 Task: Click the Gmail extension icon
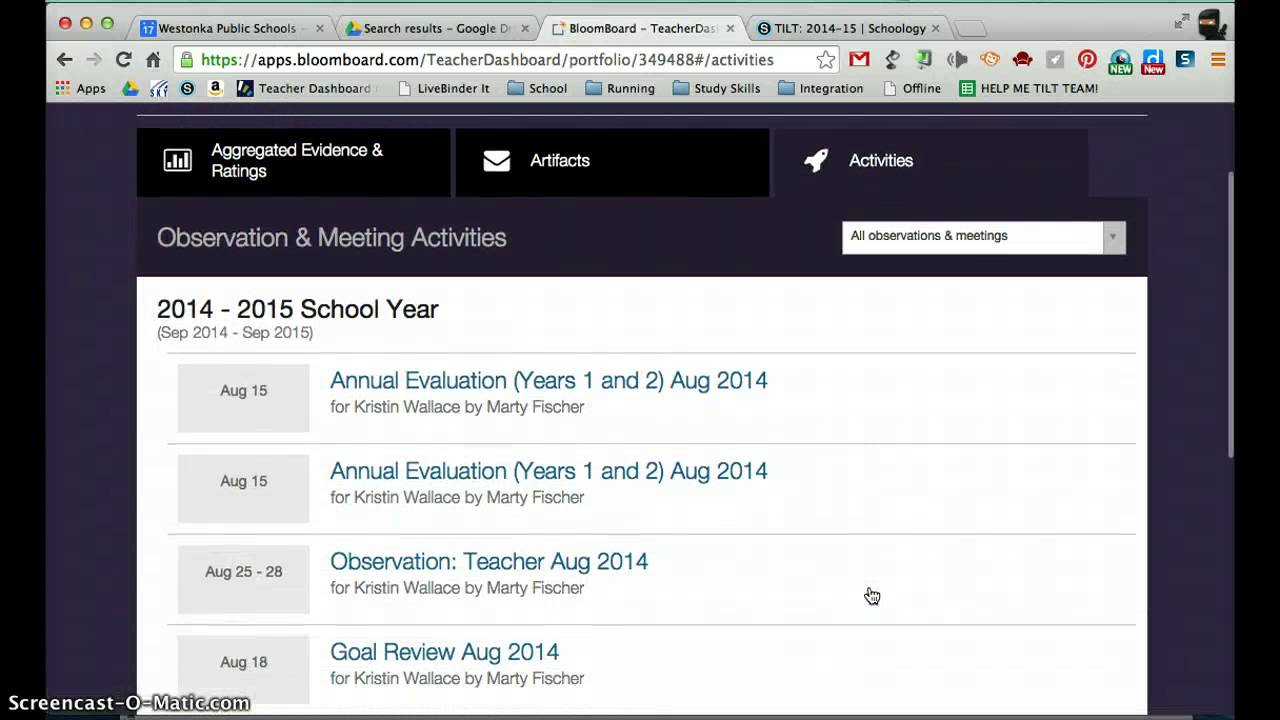(x=859, y=59)
